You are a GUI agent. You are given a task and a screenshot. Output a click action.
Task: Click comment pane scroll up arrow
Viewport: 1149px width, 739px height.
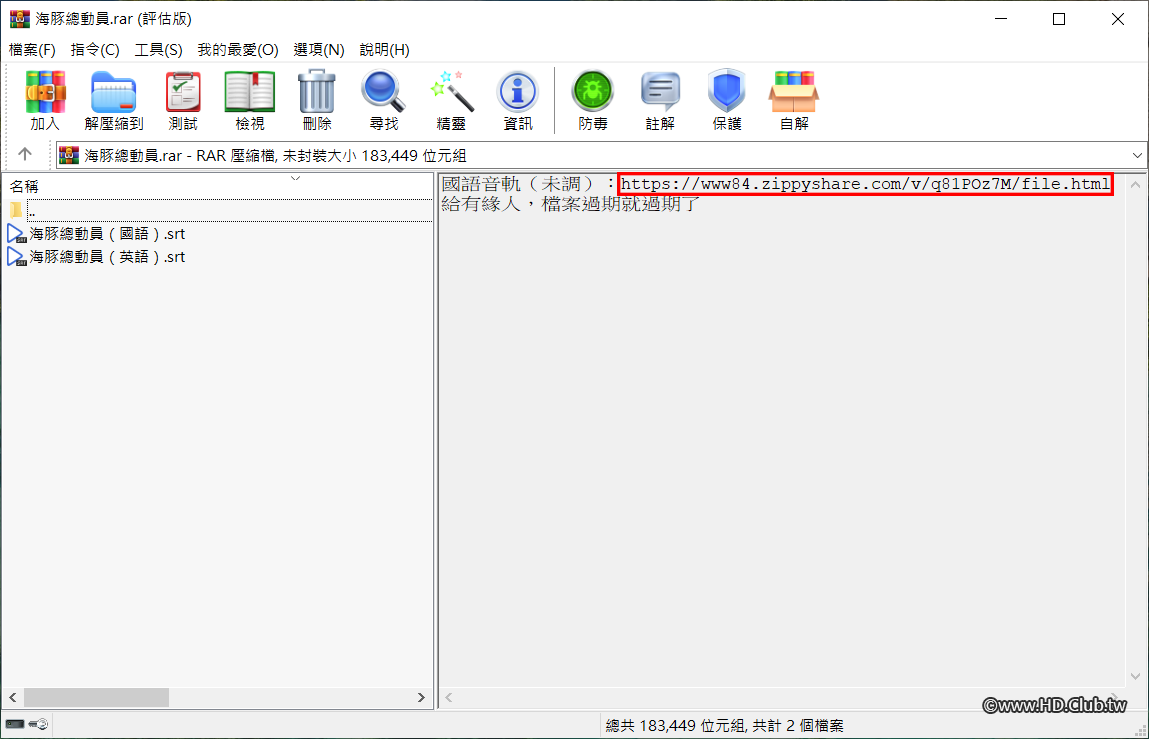(1135, 184)
